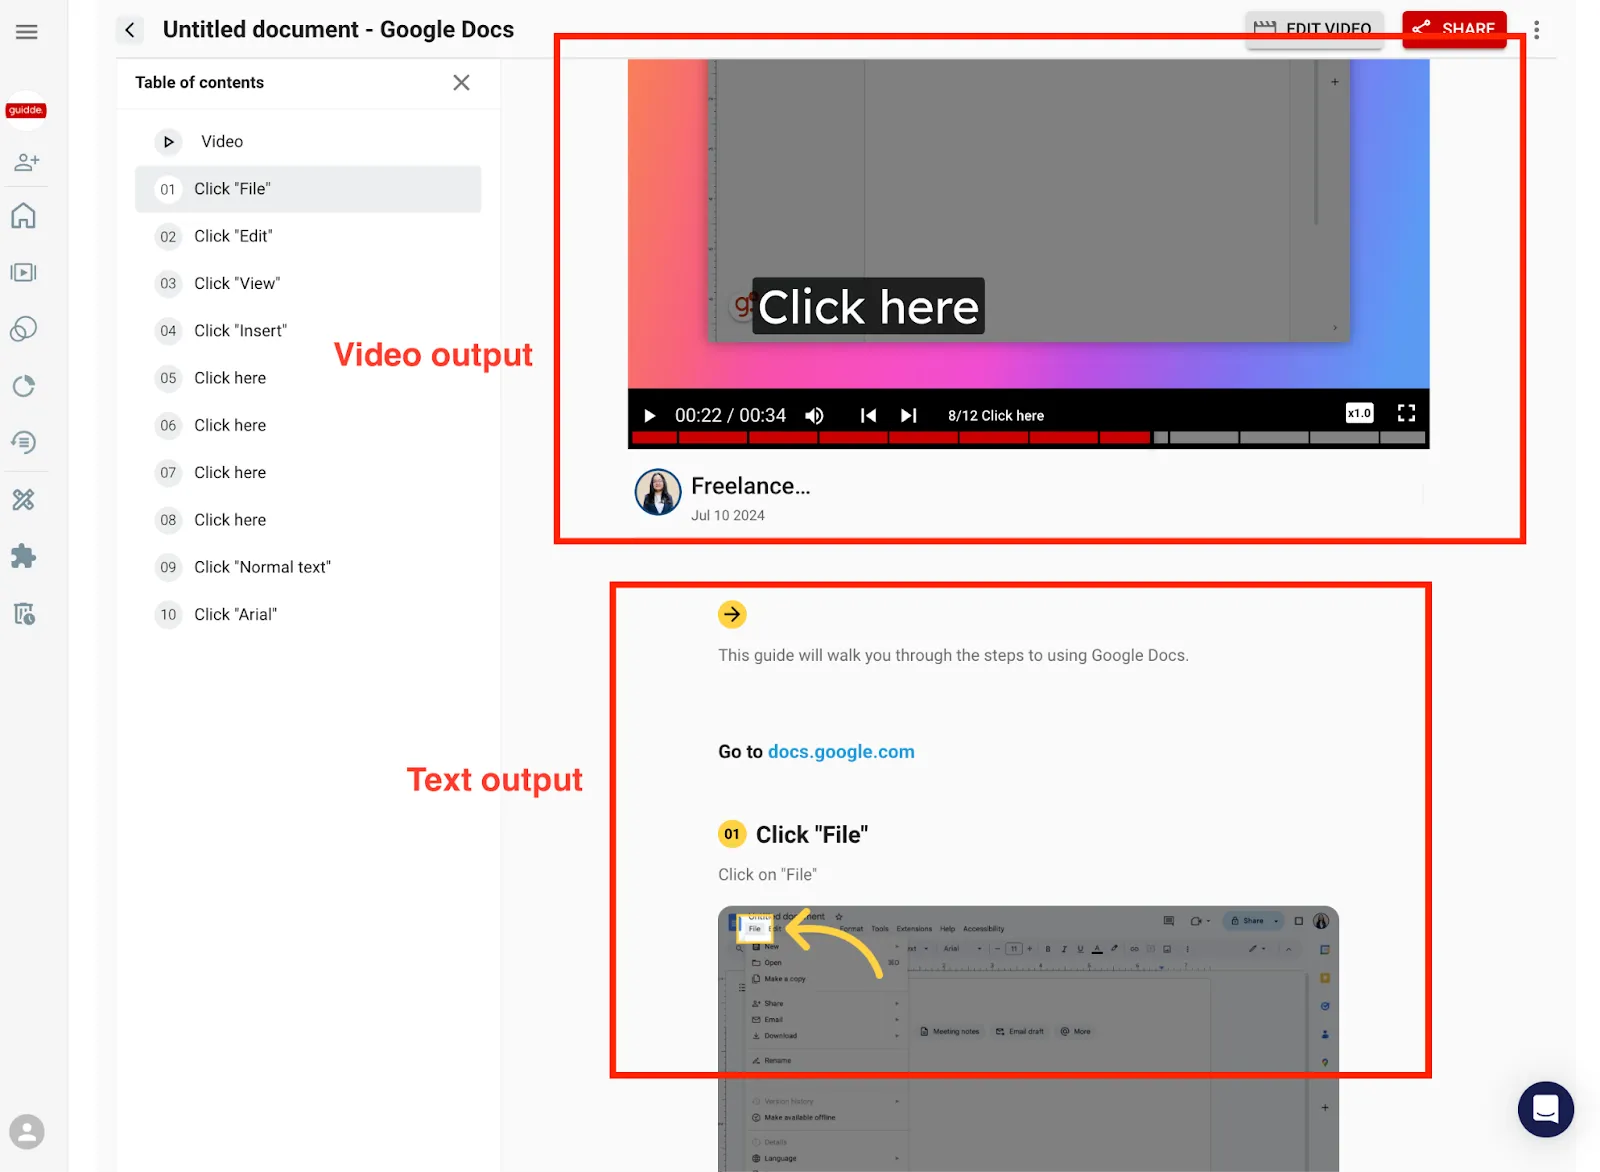Open the video library sidebar icon
1600x1172 pixels.
point(24,272)
